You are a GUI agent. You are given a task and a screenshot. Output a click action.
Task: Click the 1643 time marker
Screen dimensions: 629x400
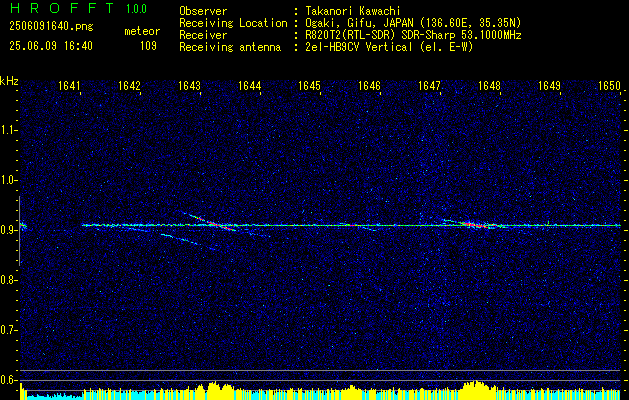pyautogui.click(x=189, y=85)
